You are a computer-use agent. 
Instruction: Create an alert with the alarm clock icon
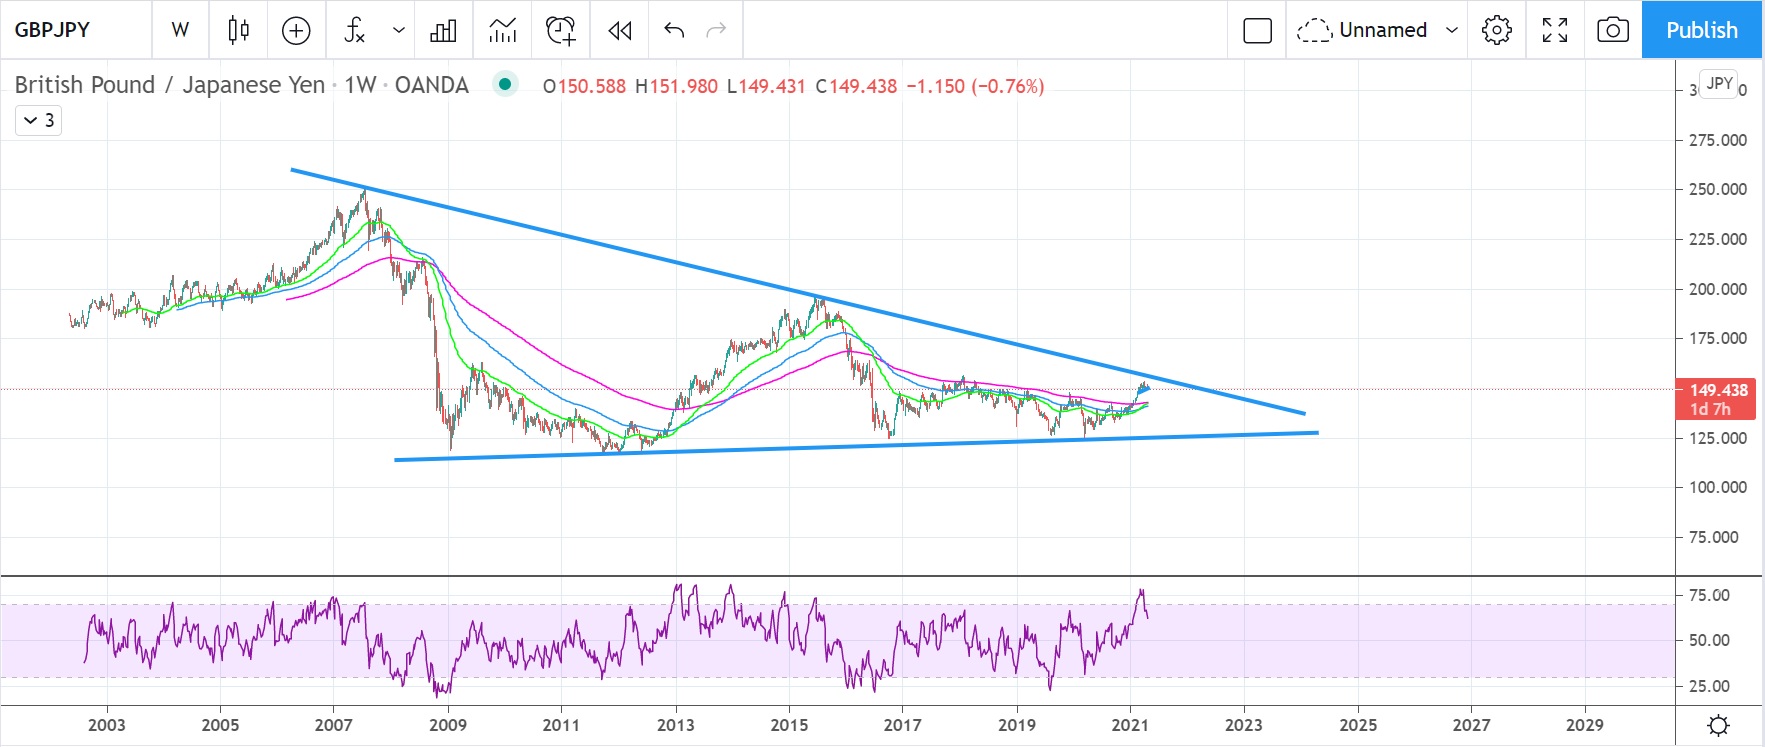coord(561,30)
